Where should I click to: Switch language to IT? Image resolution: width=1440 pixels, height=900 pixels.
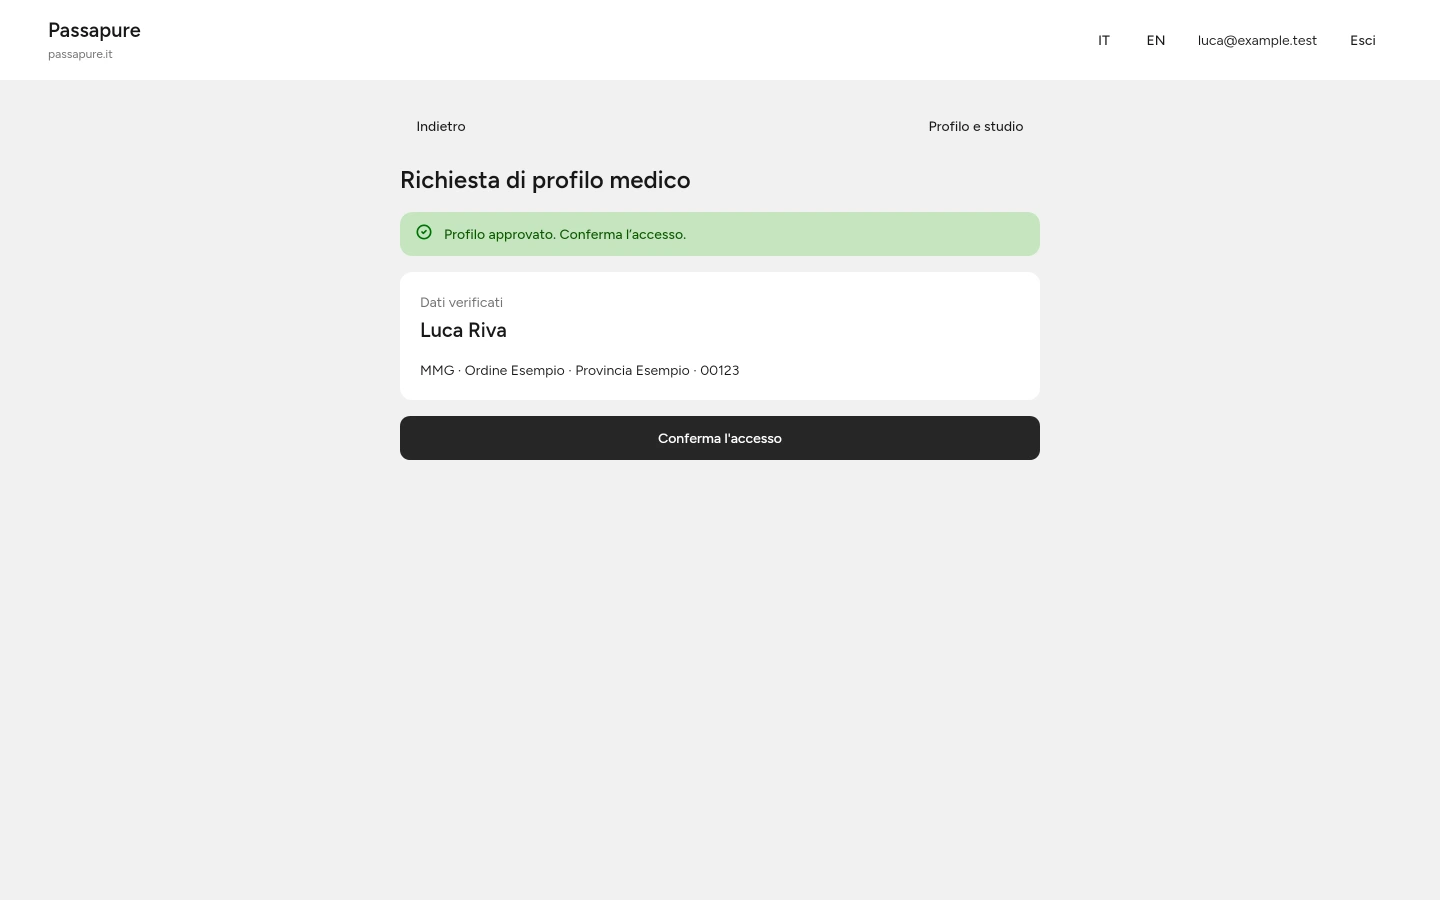click(x=1104, y=40)
